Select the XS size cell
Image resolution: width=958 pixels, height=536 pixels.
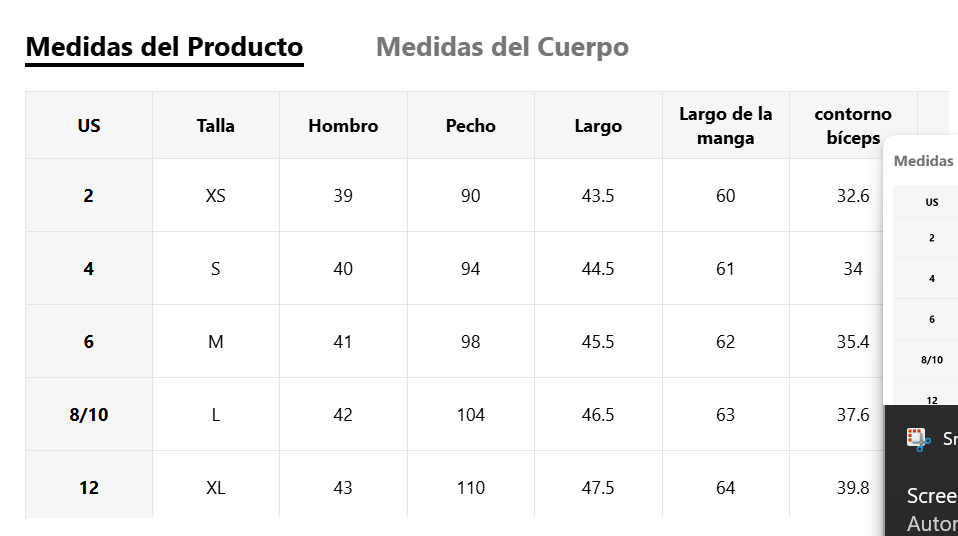(x=216, y=196)
